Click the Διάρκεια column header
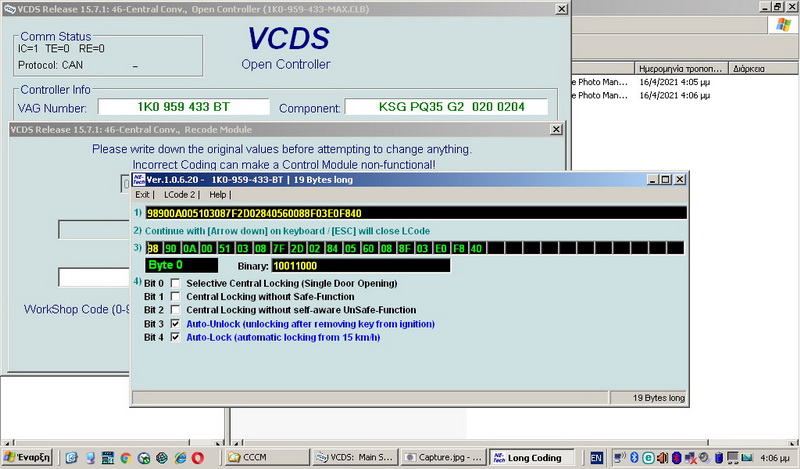The image size is (800, 469). (x=764, y=68)
